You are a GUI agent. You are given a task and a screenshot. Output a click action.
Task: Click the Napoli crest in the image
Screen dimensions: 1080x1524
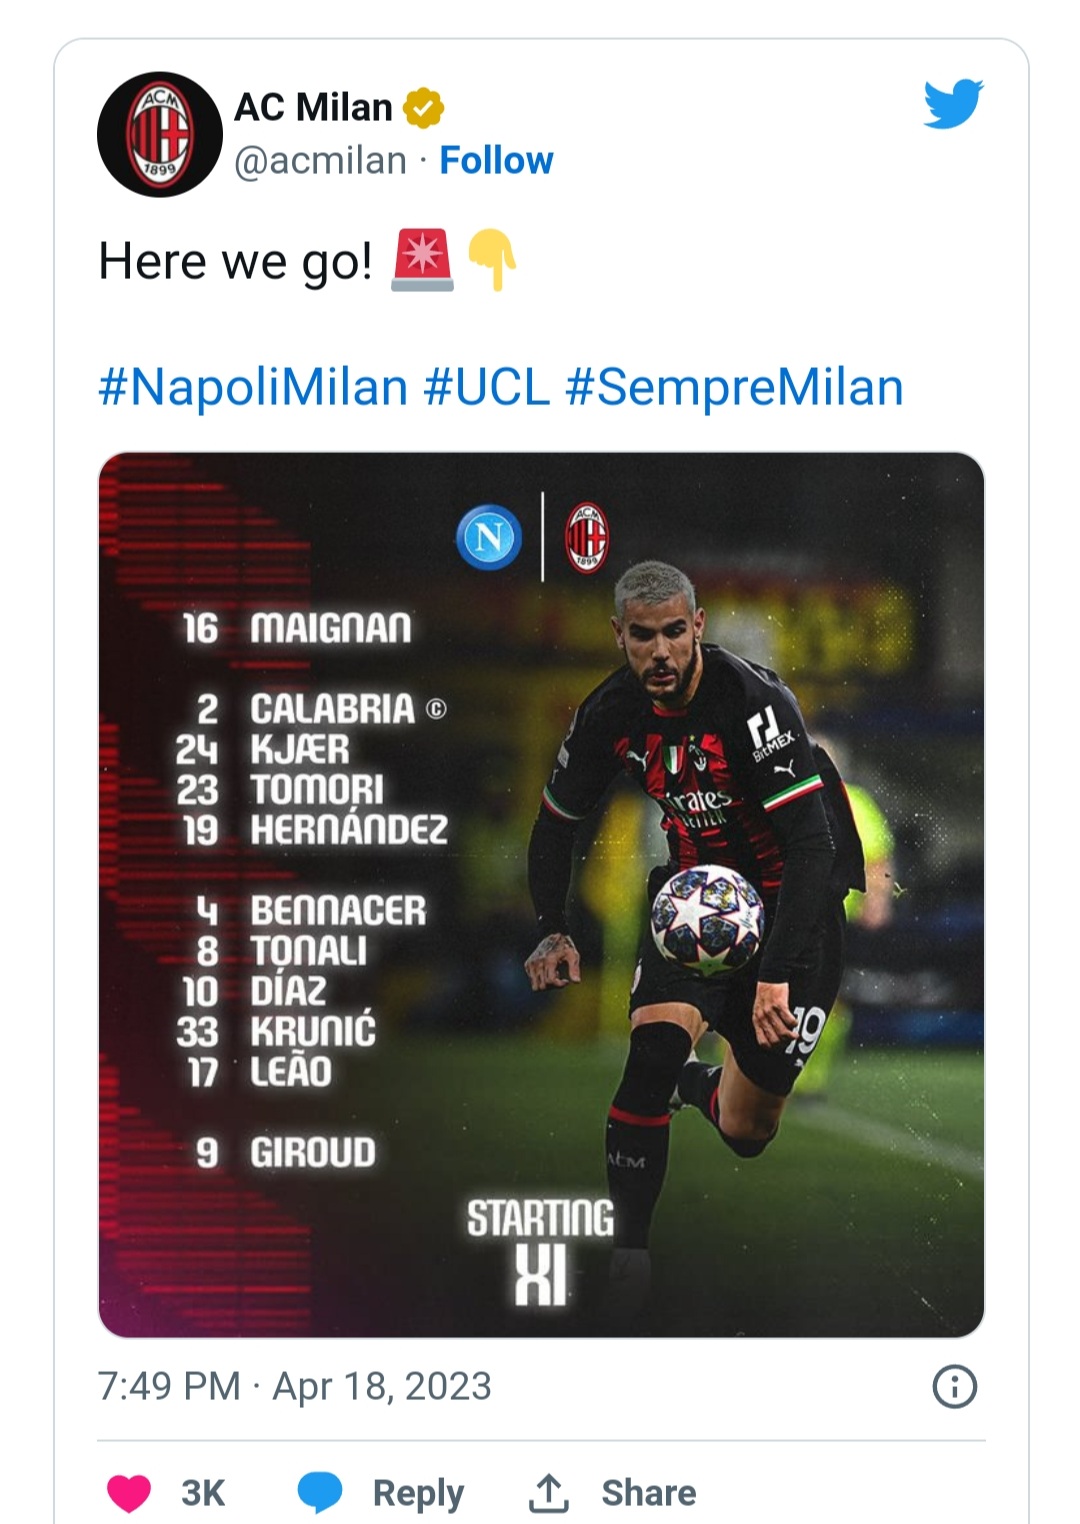489,537
